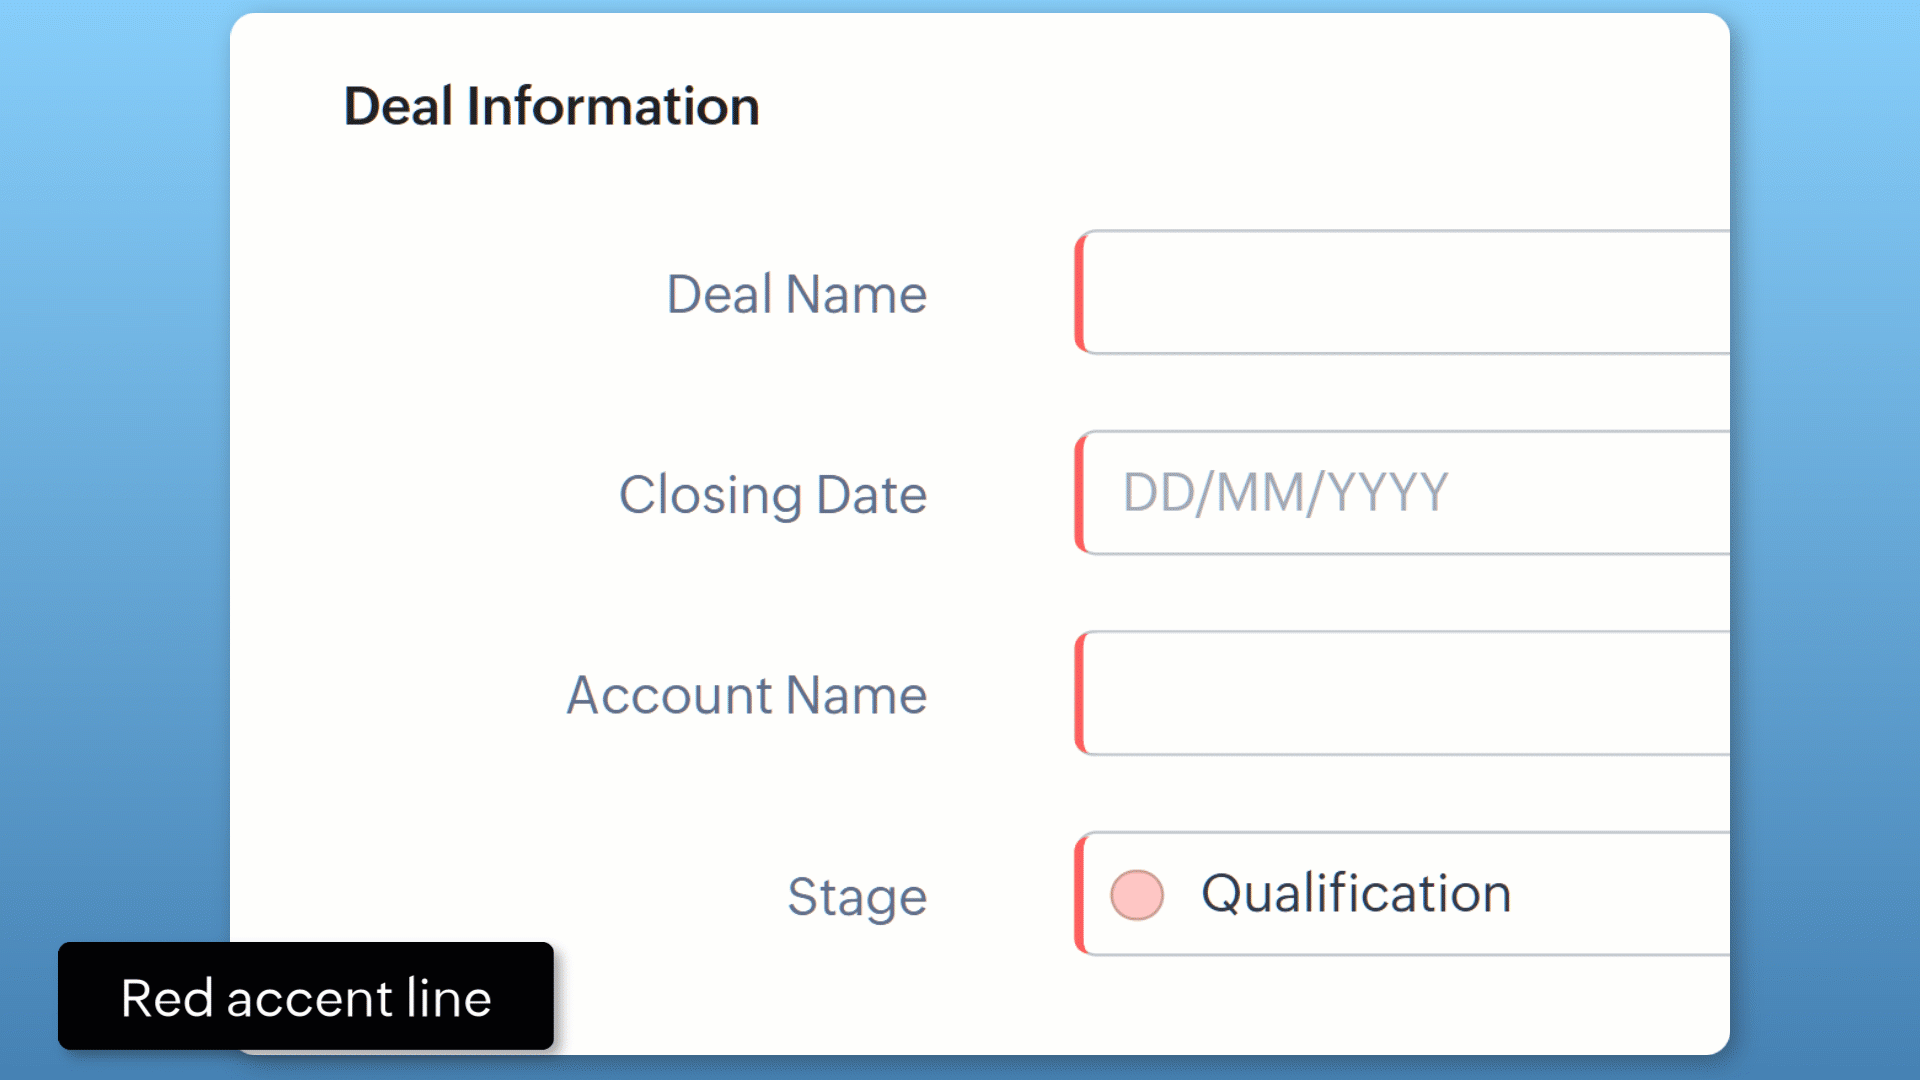Click the Red accent line caption box
The height and width of the screenshot is (1080, 1920).
pos(305,996)
